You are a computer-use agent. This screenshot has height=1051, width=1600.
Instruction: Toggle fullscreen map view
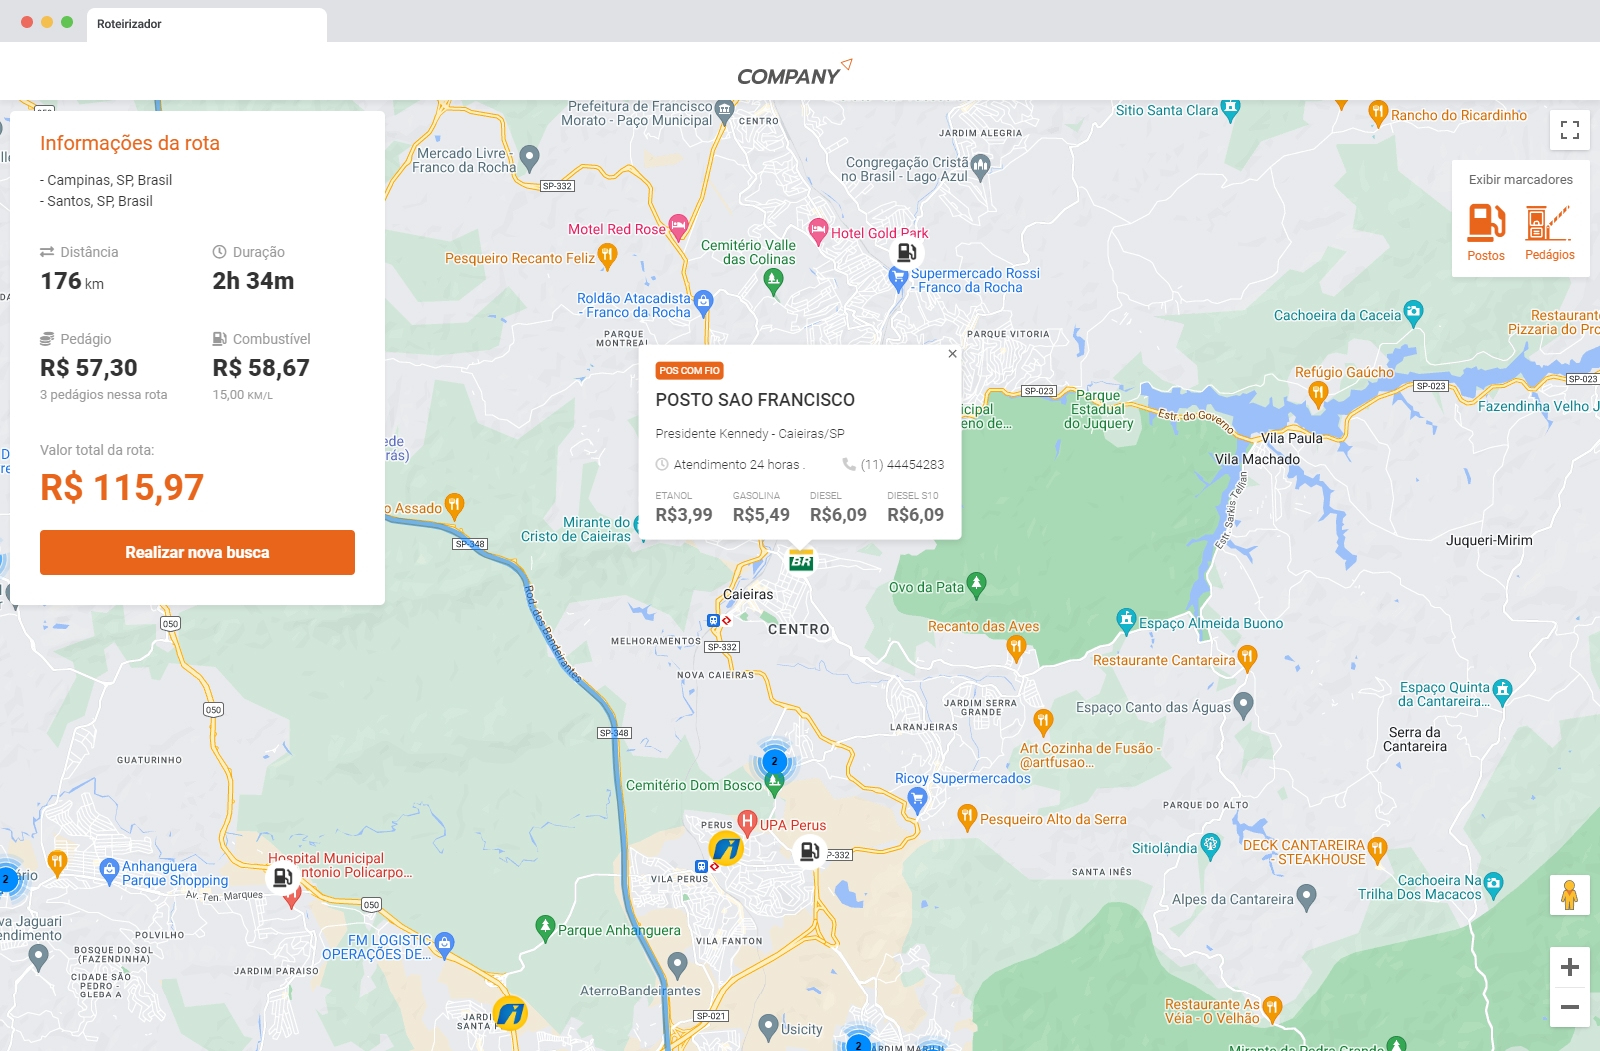(1570, 130)
